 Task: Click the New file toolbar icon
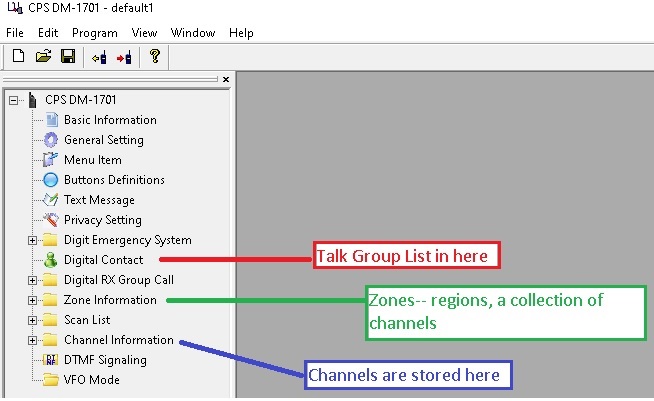click(x=18, y=56)
